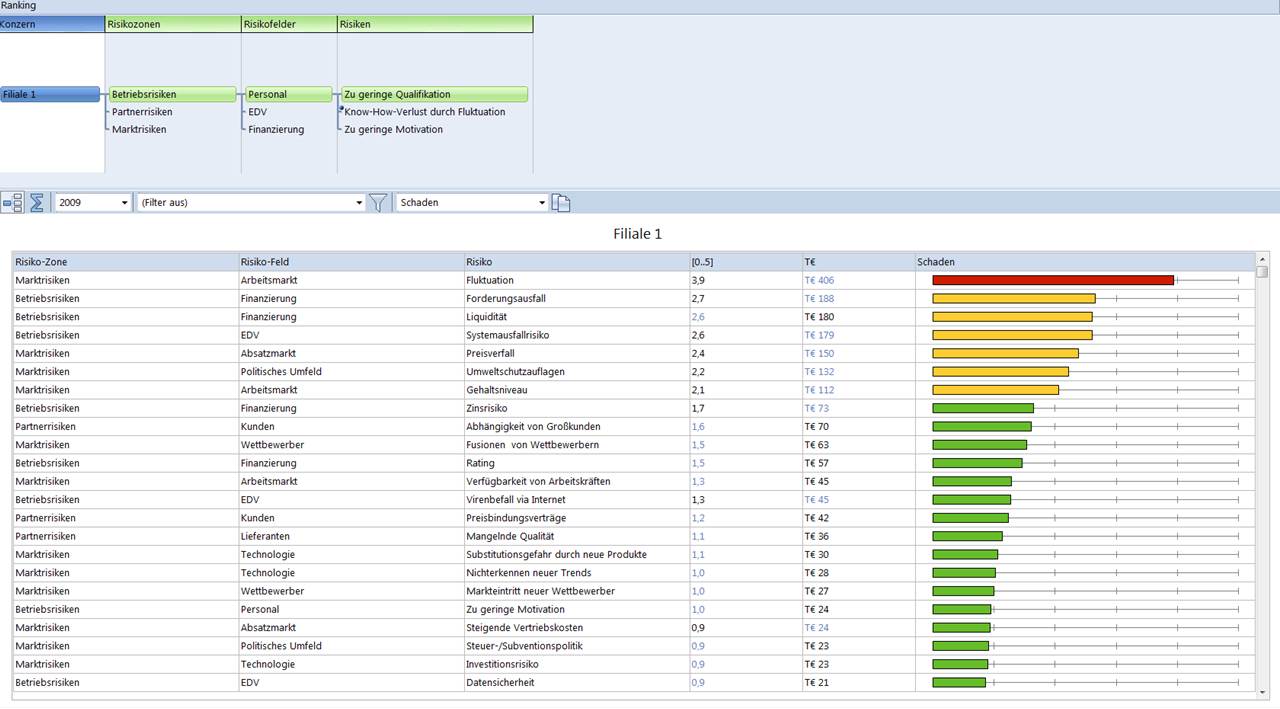Select the Preisbindungsverträge risk cell
Viewport: 1280px width, 709px height.
(x=576, y=518)
